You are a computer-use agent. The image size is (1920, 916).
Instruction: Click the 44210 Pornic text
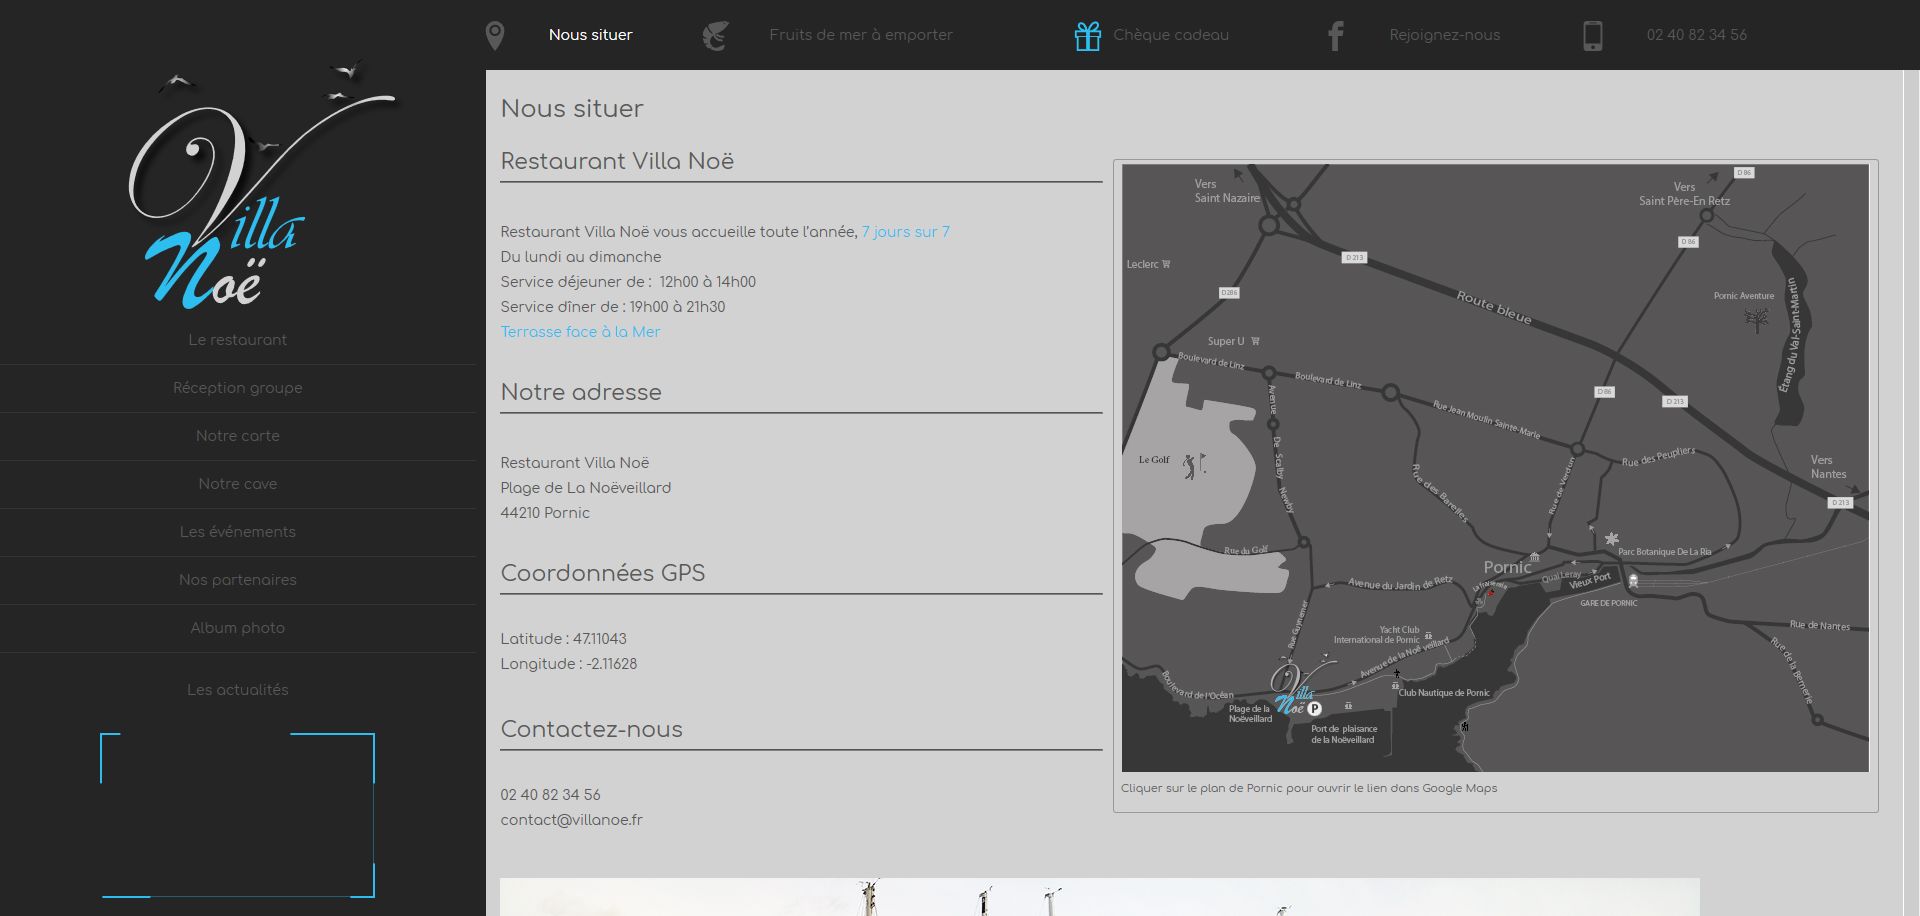tap(545, 513)
